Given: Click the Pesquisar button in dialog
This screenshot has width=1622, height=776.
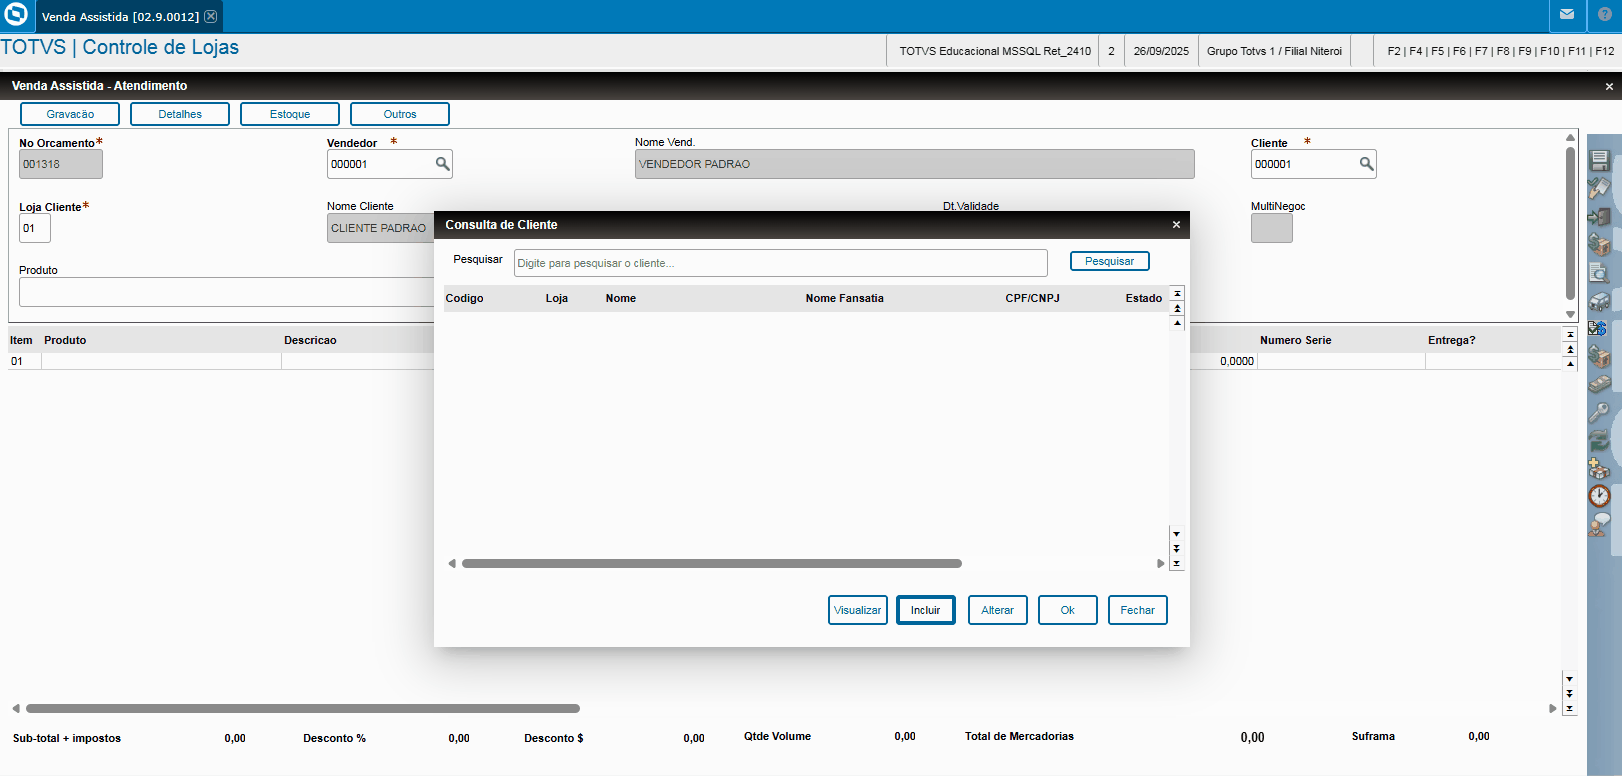Looking at the screenshot, I should [1110, 261].
